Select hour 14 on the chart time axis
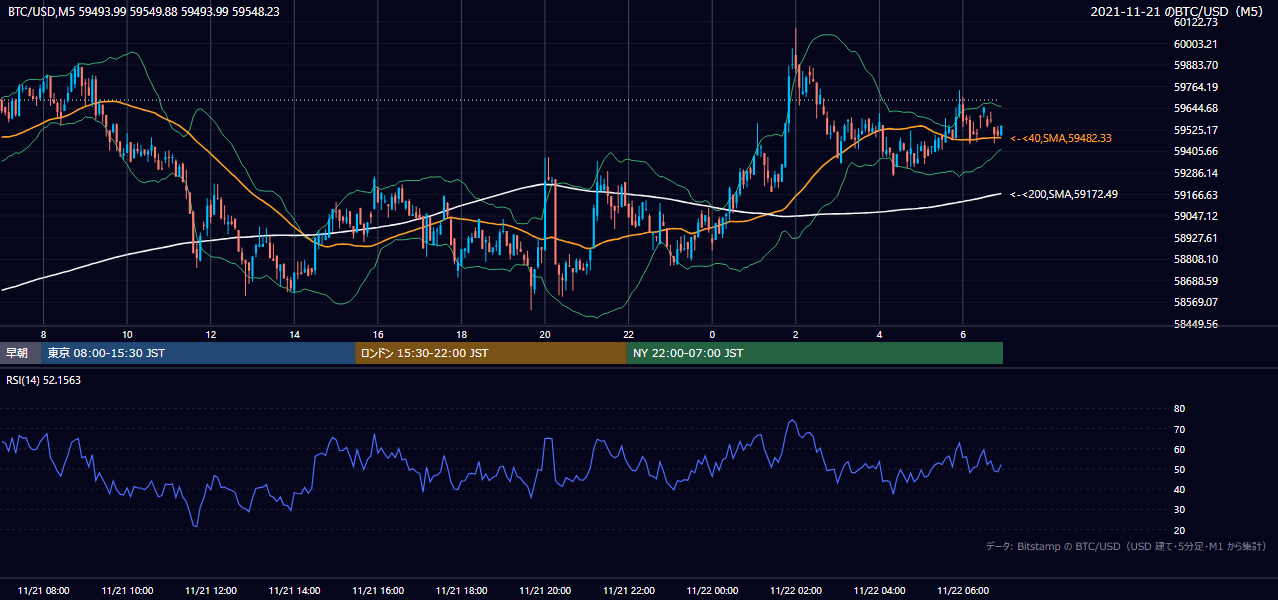The width and height of the screenshot is (1278, 600). click(x=294, y=334)
